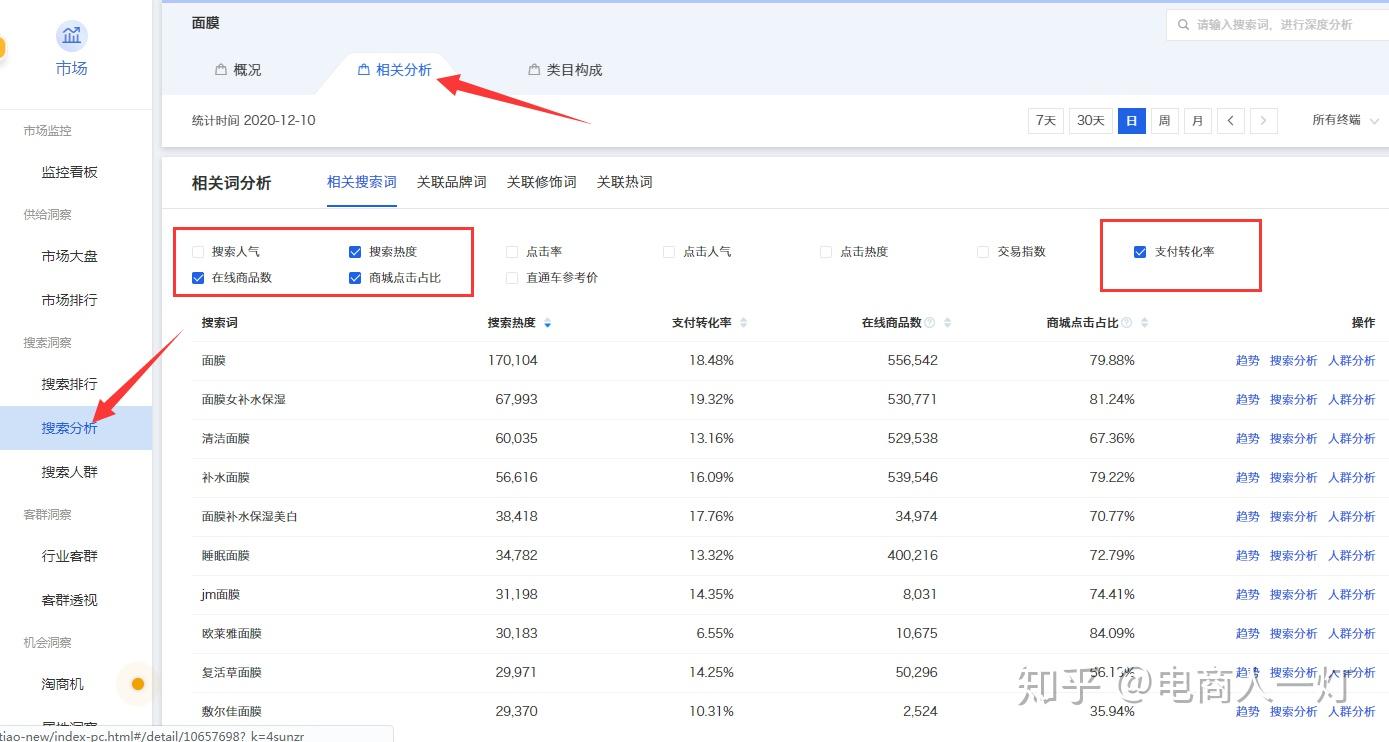Image resolution: width=1389 pixels, height=742 pixels.
Task: Choose the 30天 time range
Action: point(1091,121)
